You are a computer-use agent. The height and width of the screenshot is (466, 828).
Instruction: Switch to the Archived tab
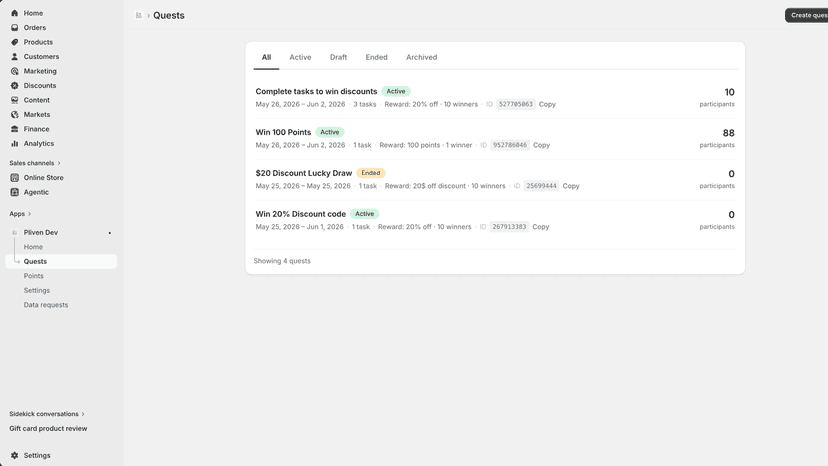point(421,57)
